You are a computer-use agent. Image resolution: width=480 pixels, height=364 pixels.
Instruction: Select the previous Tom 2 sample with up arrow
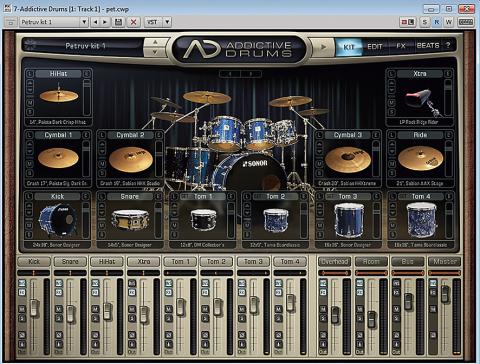point(247,205)
